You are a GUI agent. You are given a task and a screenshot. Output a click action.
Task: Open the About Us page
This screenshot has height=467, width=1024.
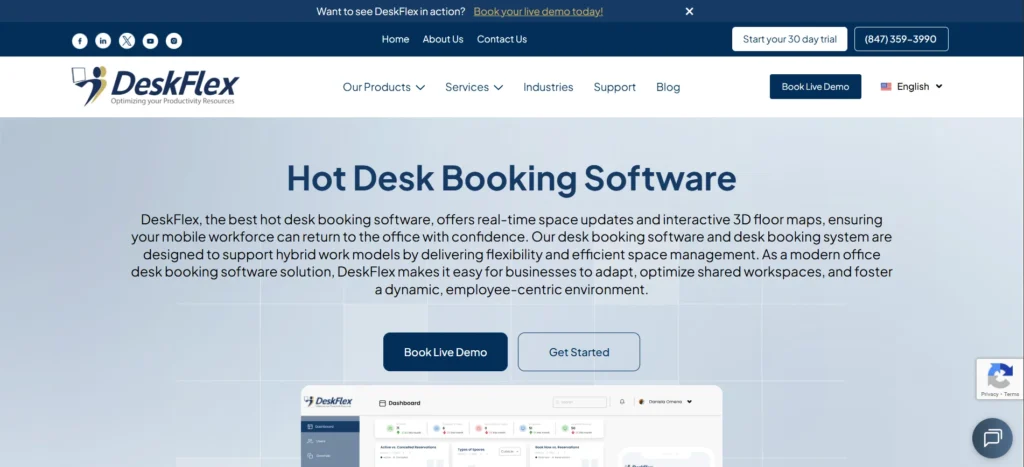[443, 39]
